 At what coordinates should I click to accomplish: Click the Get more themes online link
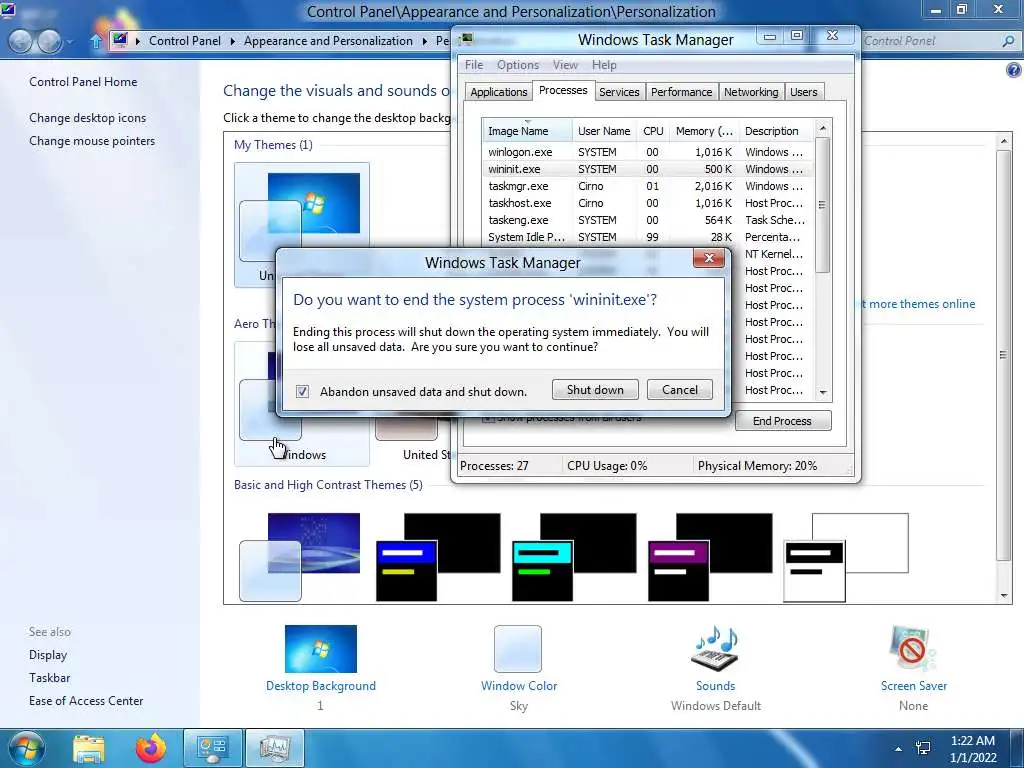click(x=918, y=304)
